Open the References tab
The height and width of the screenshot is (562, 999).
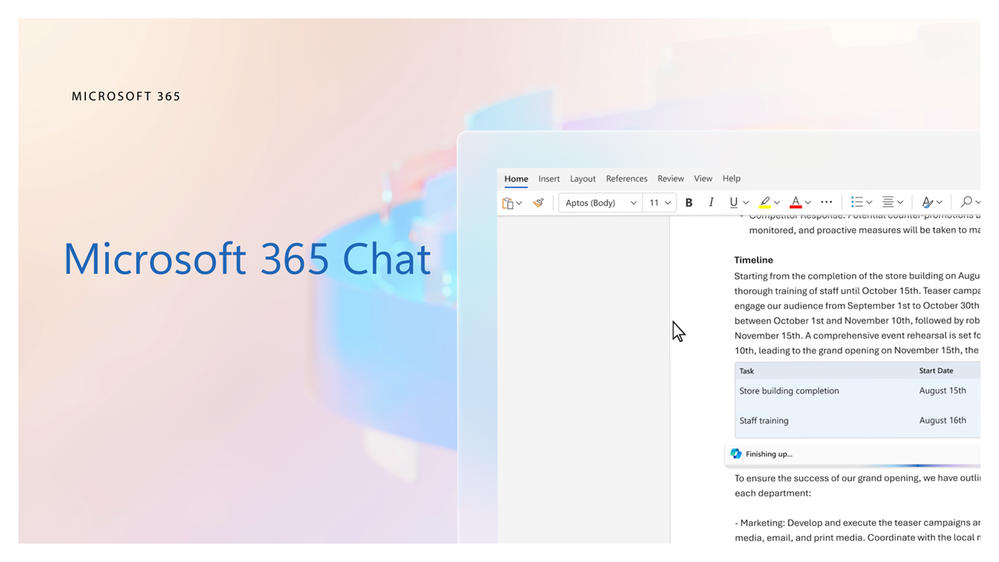(x=626, y=179)
